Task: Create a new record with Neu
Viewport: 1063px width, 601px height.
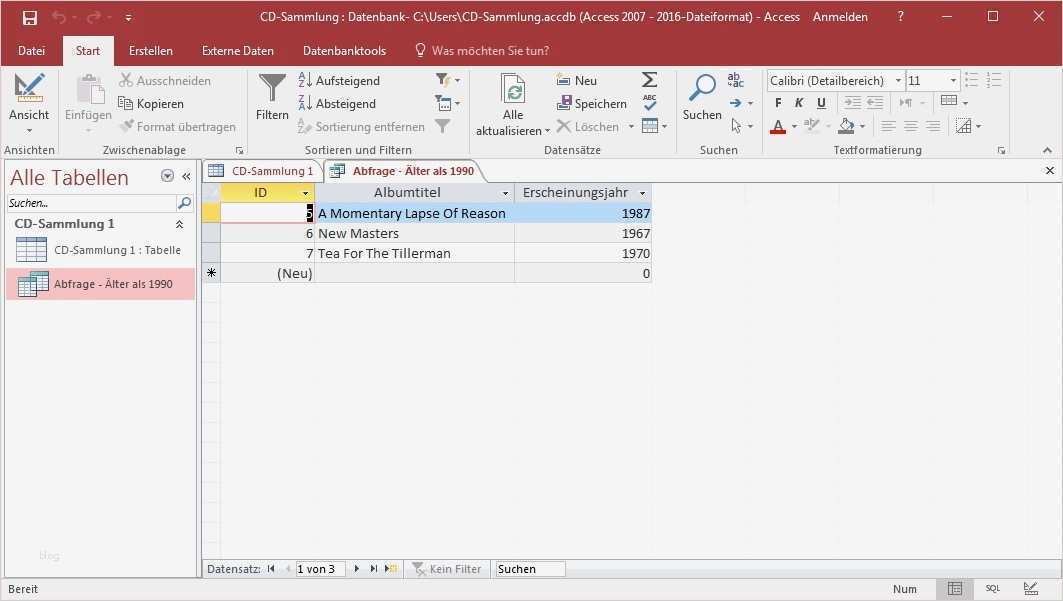Action: (x=577, y=80)
